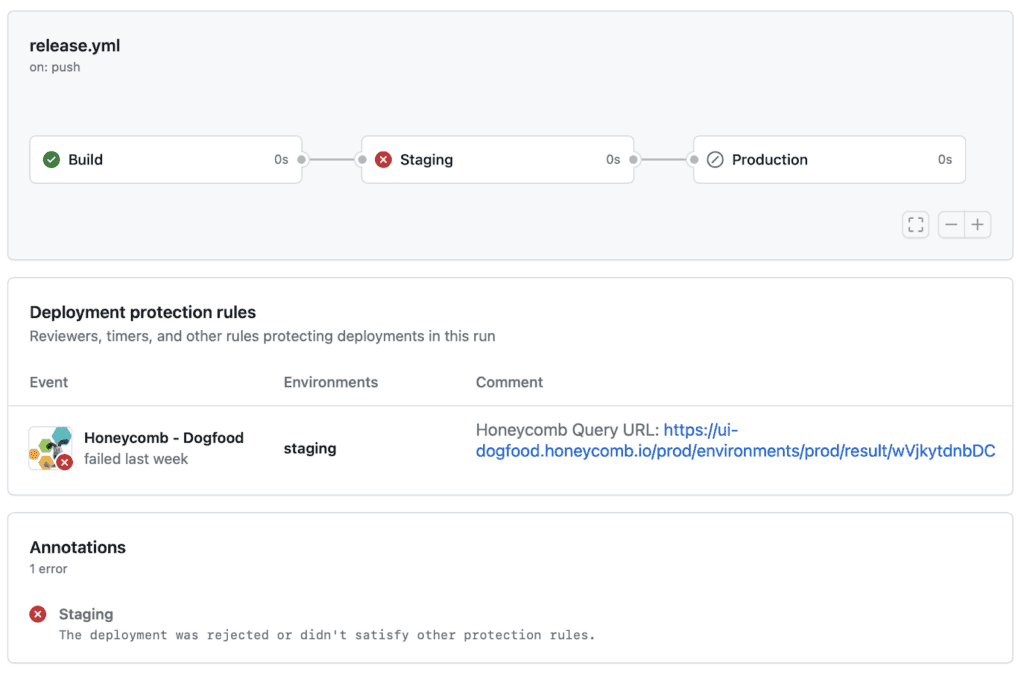Click the green check icon on Build
This screenshot has width=1024, height=675.
click(51, 160)
